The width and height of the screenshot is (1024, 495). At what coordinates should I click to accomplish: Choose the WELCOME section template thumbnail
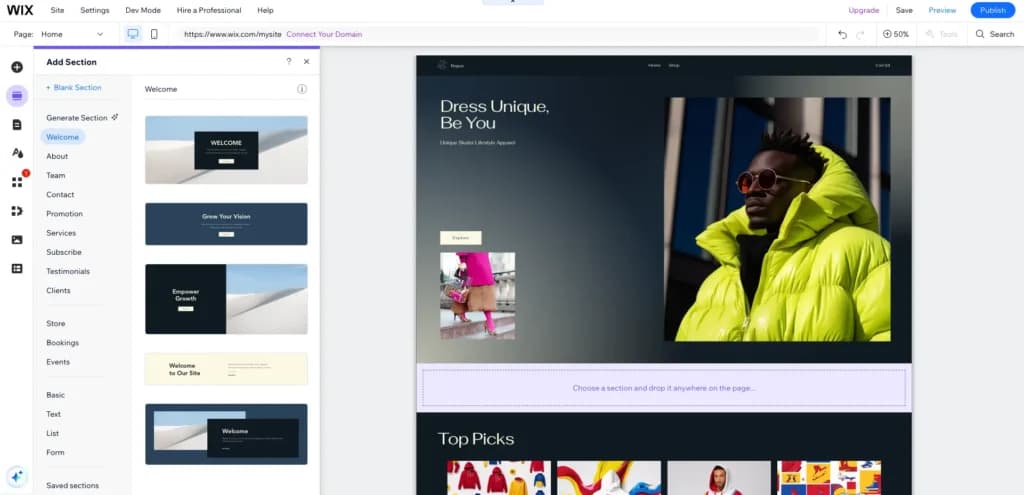point(226,150)
